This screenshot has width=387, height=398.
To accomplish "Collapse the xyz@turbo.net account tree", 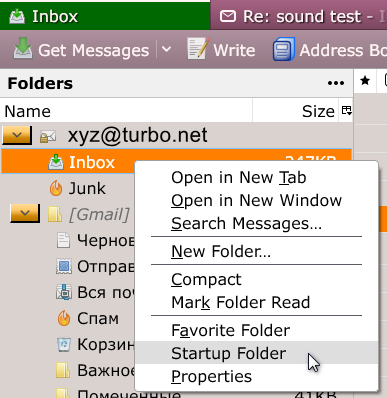I will pyautogui.click(x=17, y=135).
